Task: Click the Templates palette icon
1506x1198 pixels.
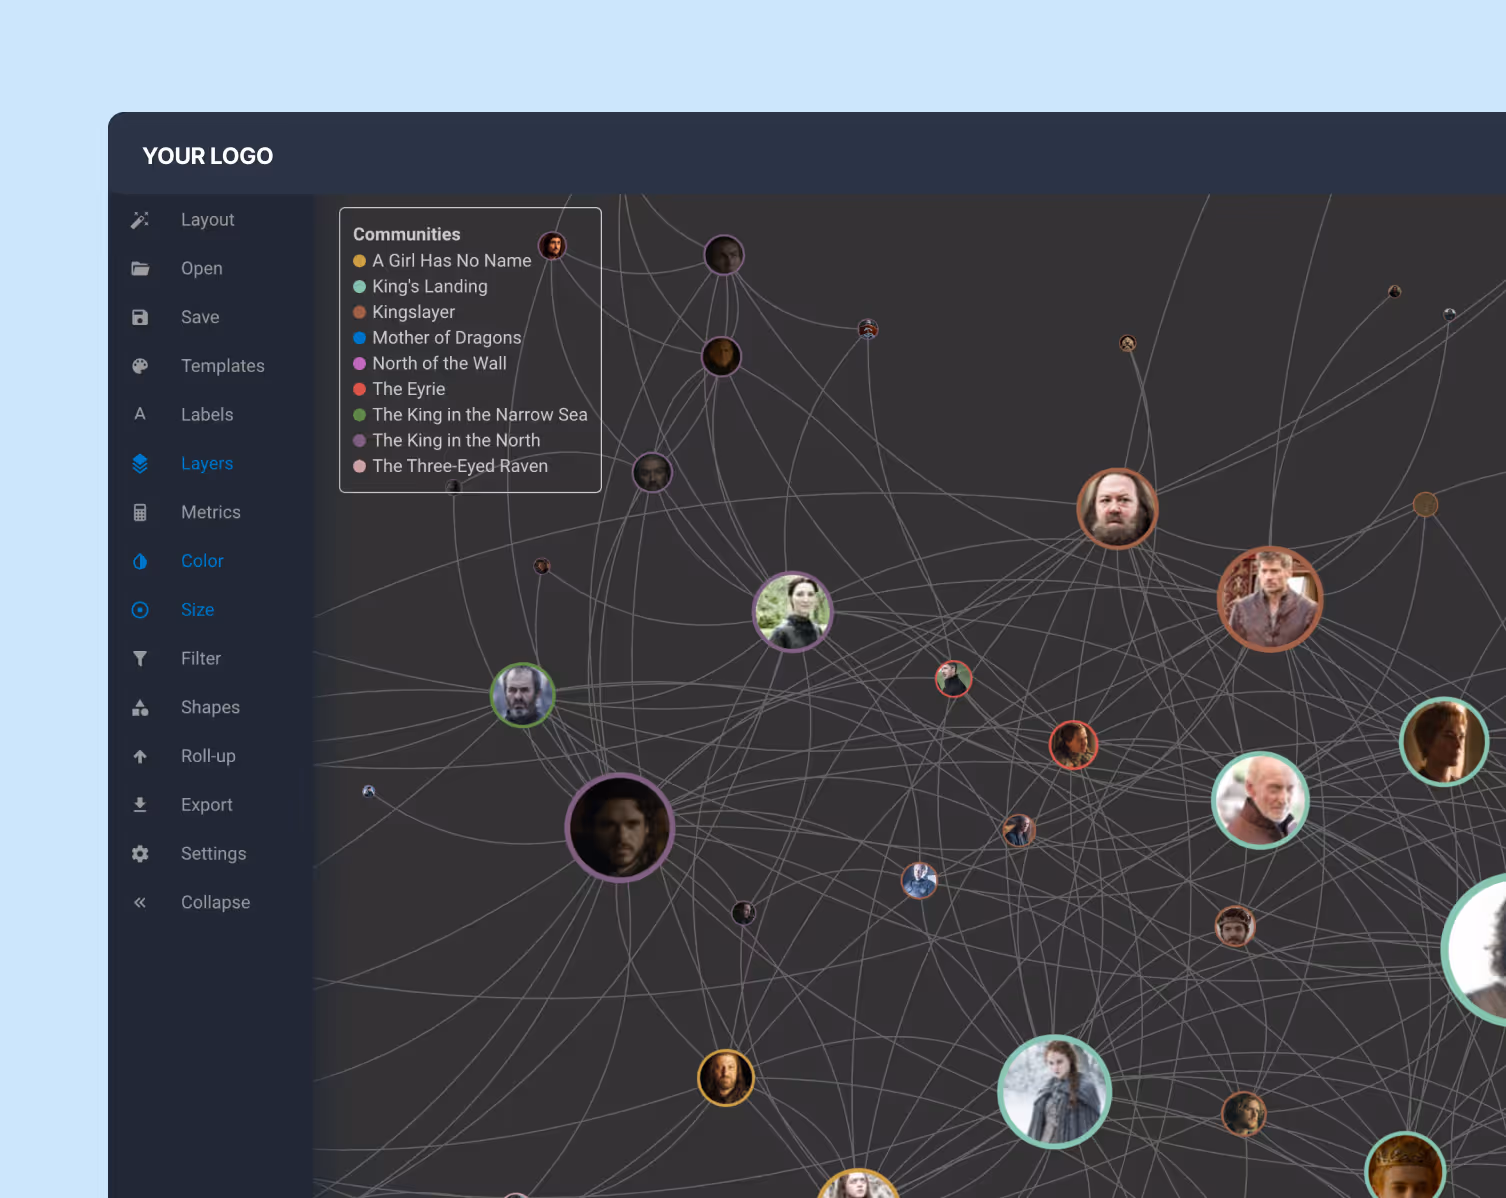Action: (x=140, y=366)
